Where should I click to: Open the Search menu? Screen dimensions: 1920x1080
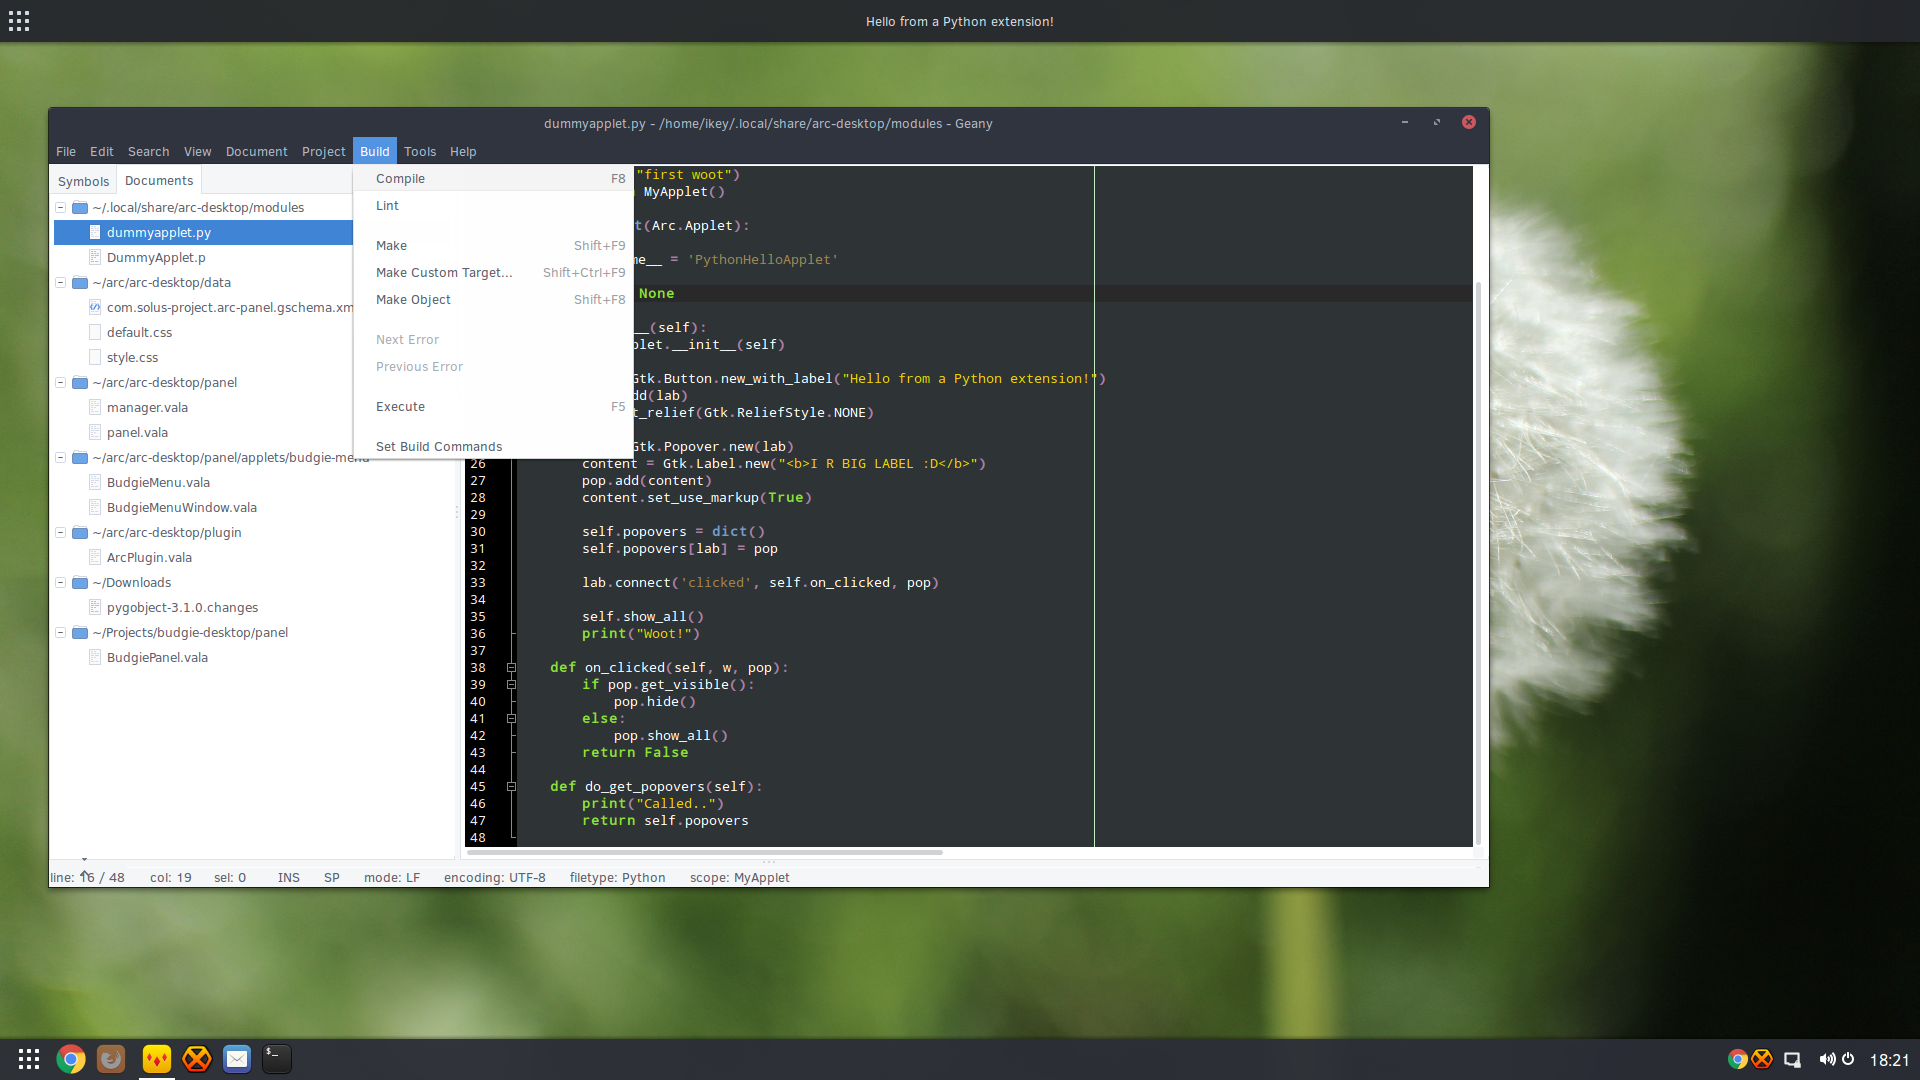[148, 152]
